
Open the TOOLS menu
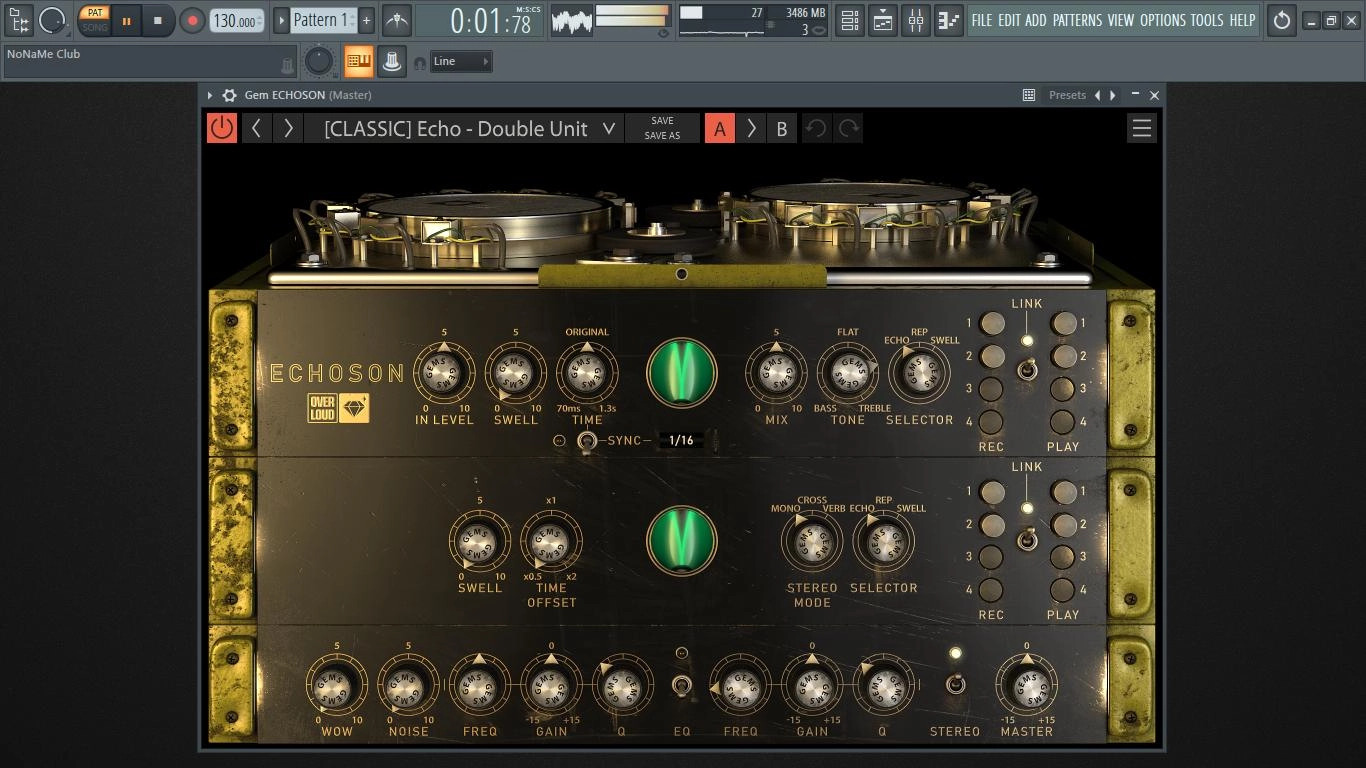pos(1207,20)
